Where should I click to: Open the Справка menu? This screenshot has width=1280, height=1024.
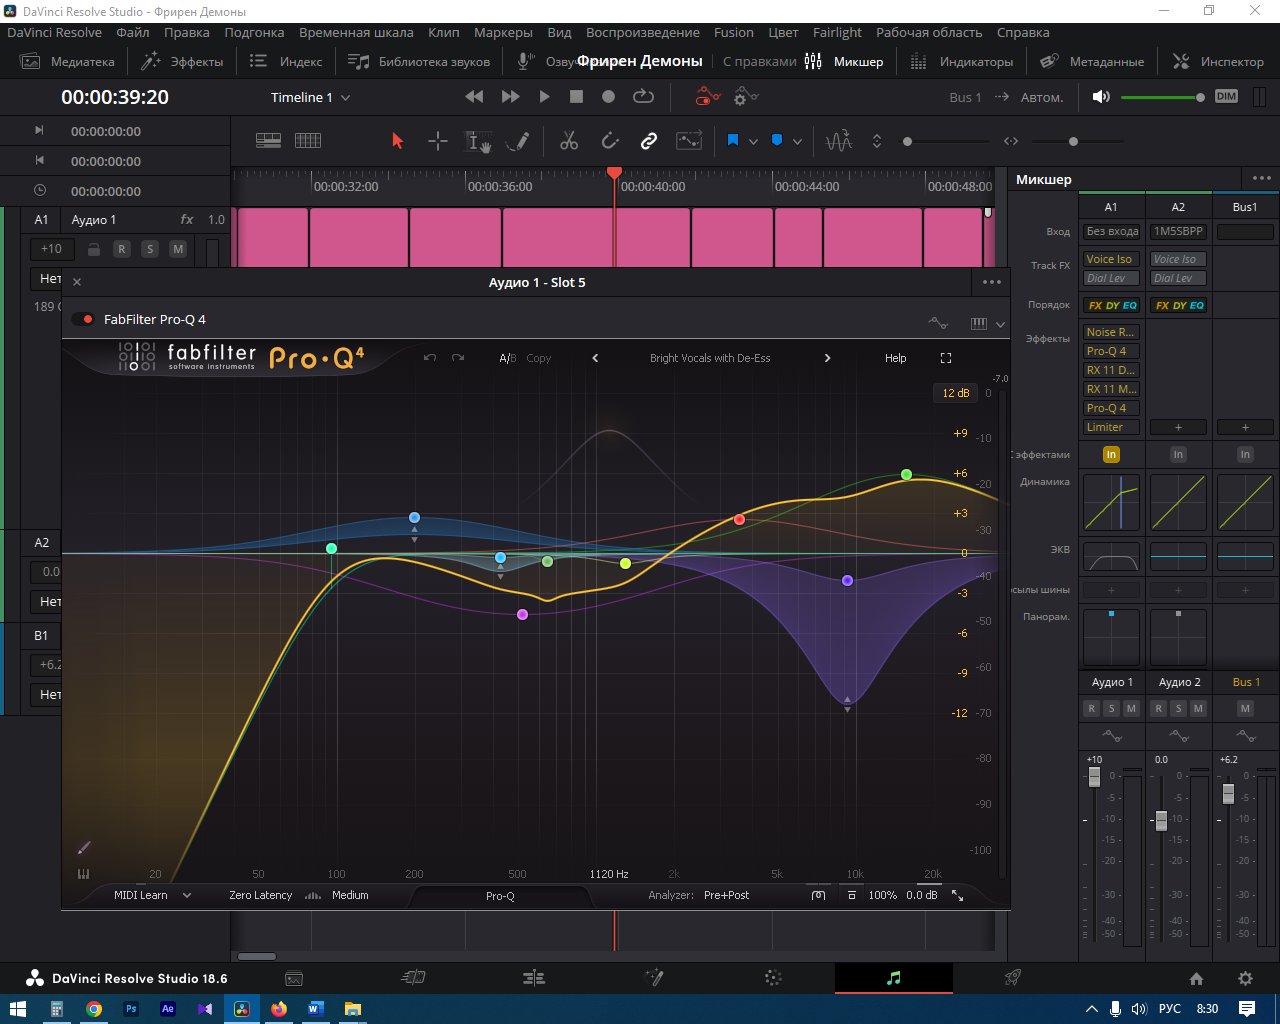pyautogui.click(x=1023, y=32)
